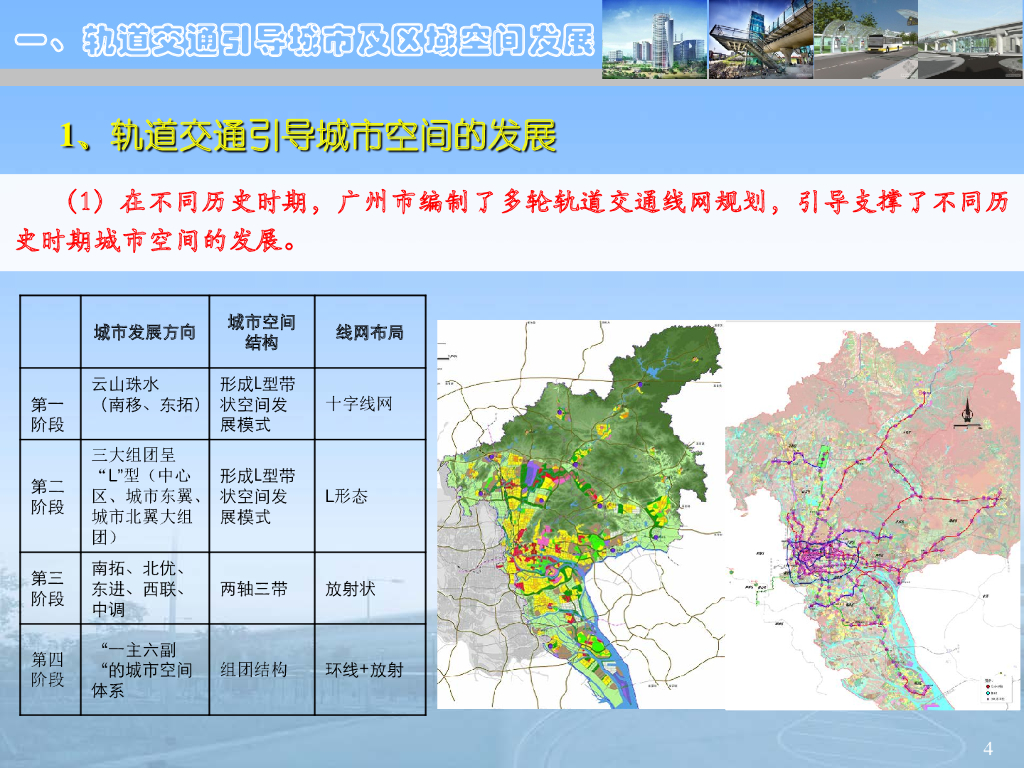This screenshot has width=1024, height=768.
Task: Click the north arrow compass on the right map
Action: [x=967, y=415]
